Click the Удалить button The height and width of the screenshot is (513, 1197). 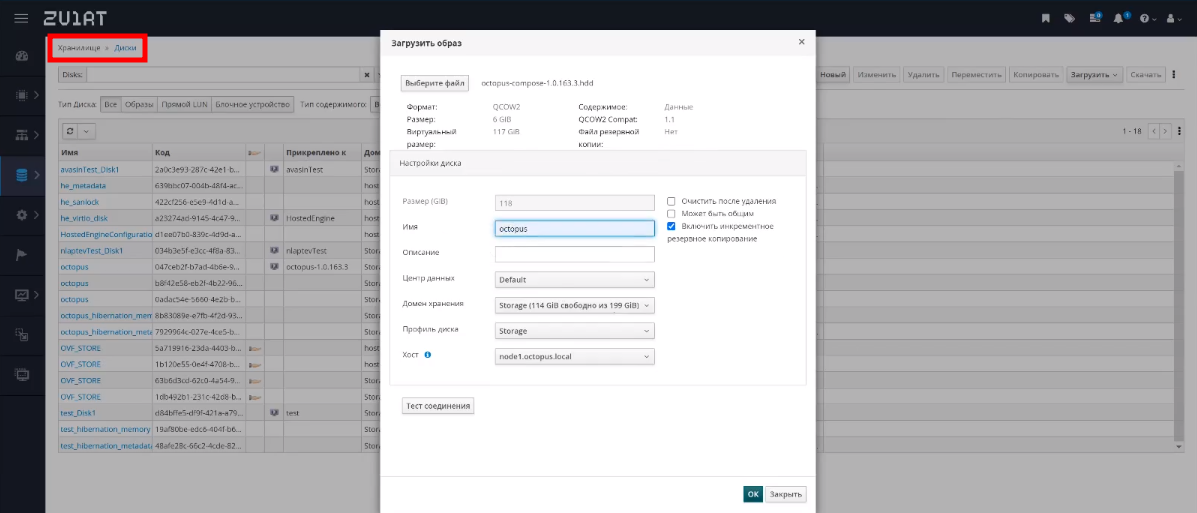pos(923,75)
